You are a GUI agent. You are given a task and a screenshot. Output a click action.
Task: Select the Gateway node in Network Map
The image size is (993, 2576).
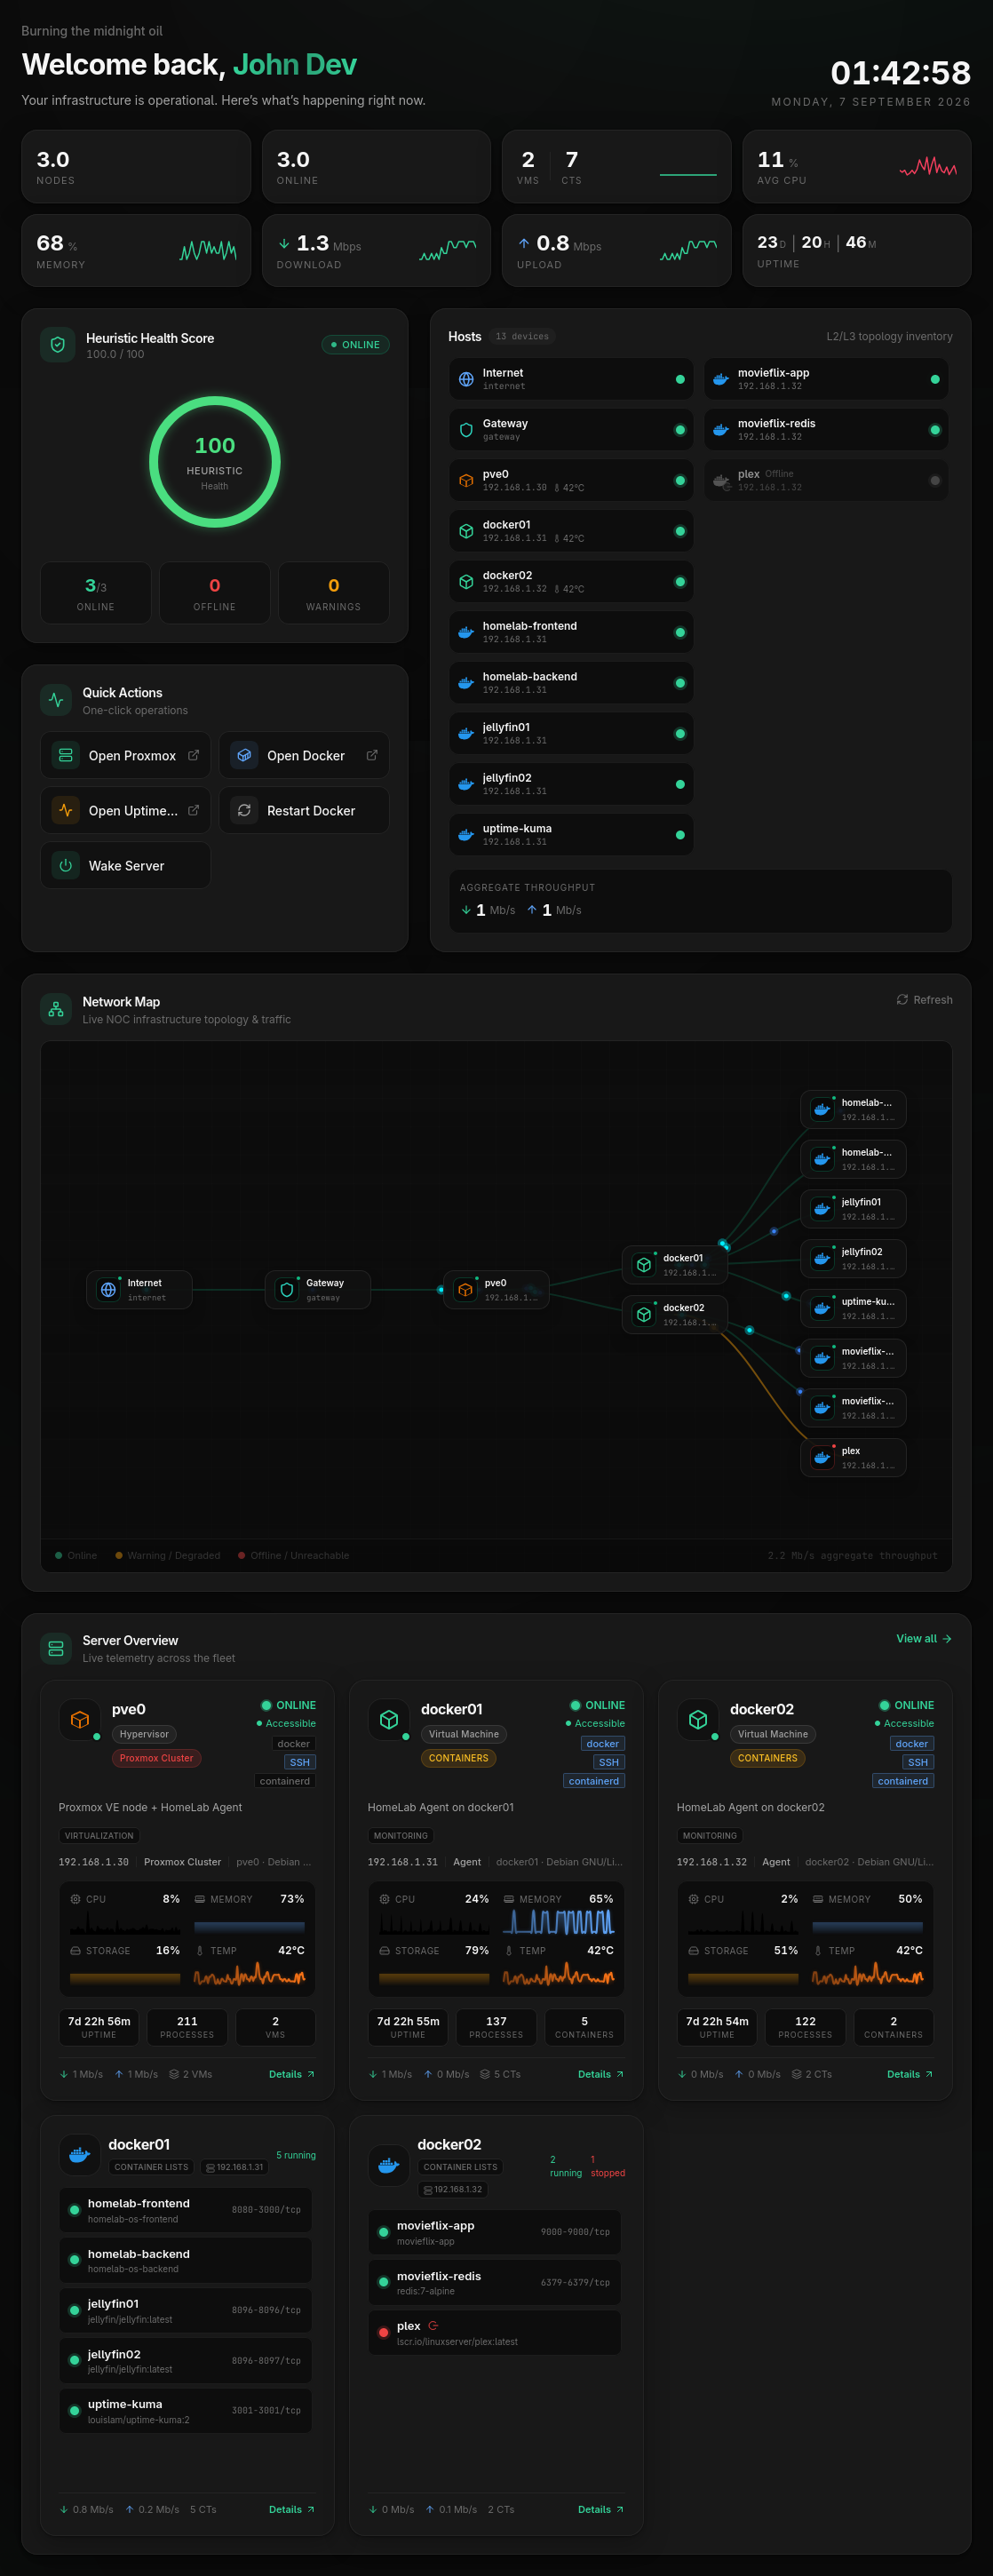[318, 1290]
